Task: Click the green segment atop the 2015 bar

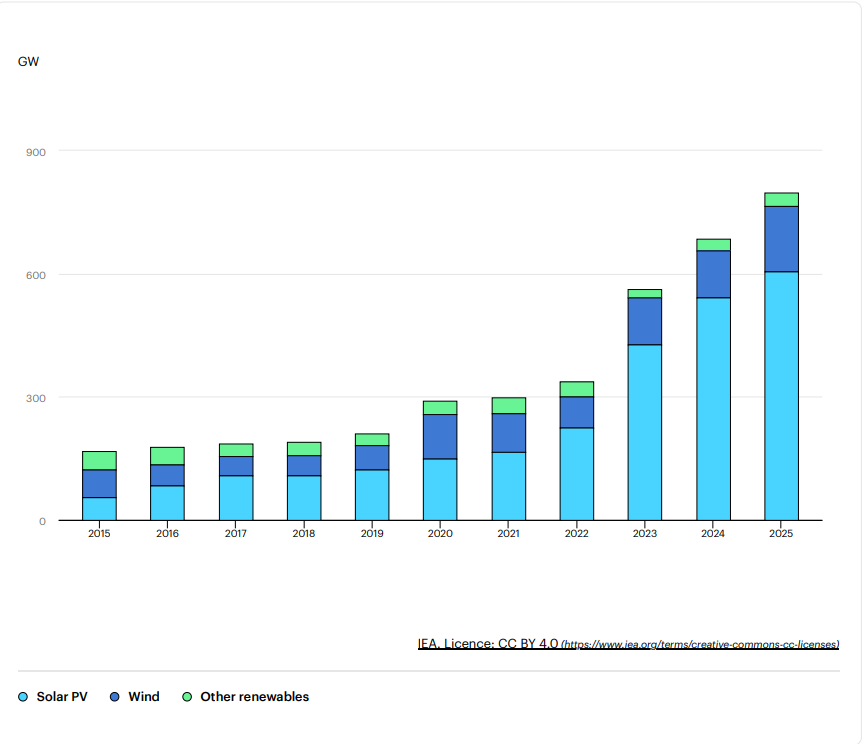Action: pos(98,458)
